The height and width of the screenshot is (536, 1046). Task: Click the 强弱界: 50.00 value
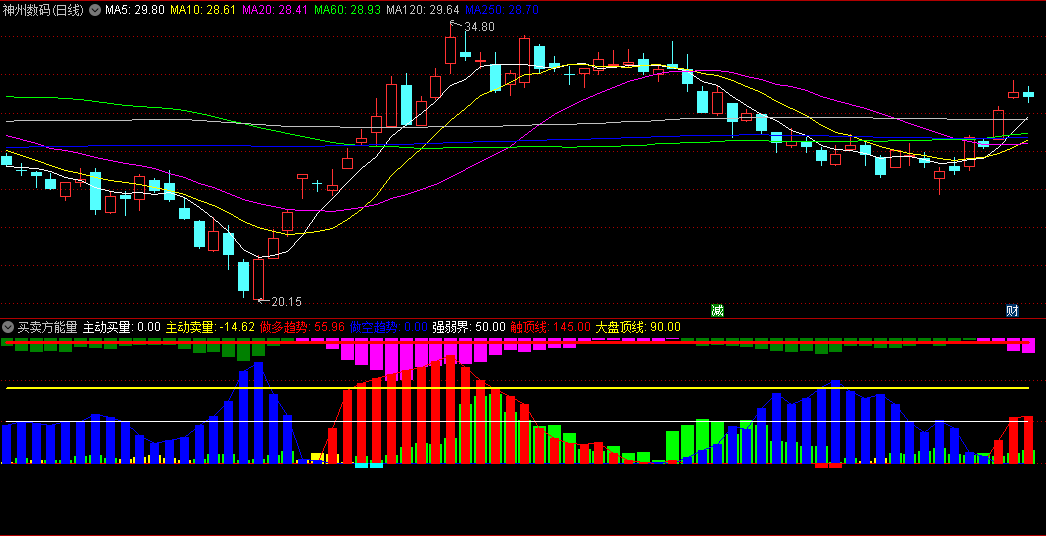coord(469,327)
